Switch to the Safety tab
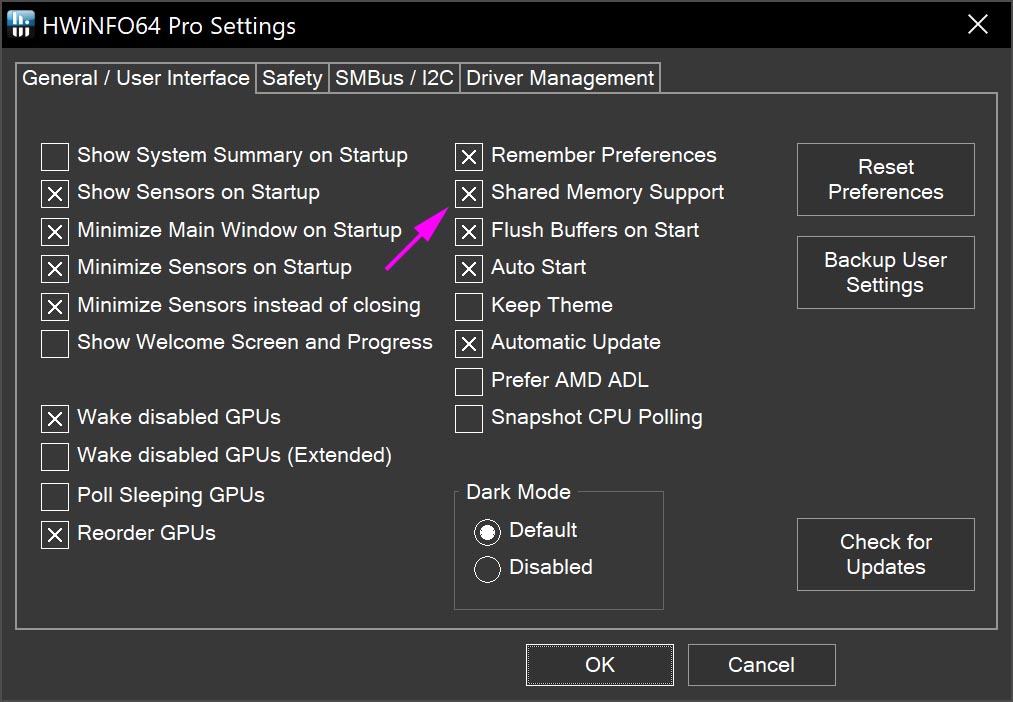 click(x=292, y=78)
